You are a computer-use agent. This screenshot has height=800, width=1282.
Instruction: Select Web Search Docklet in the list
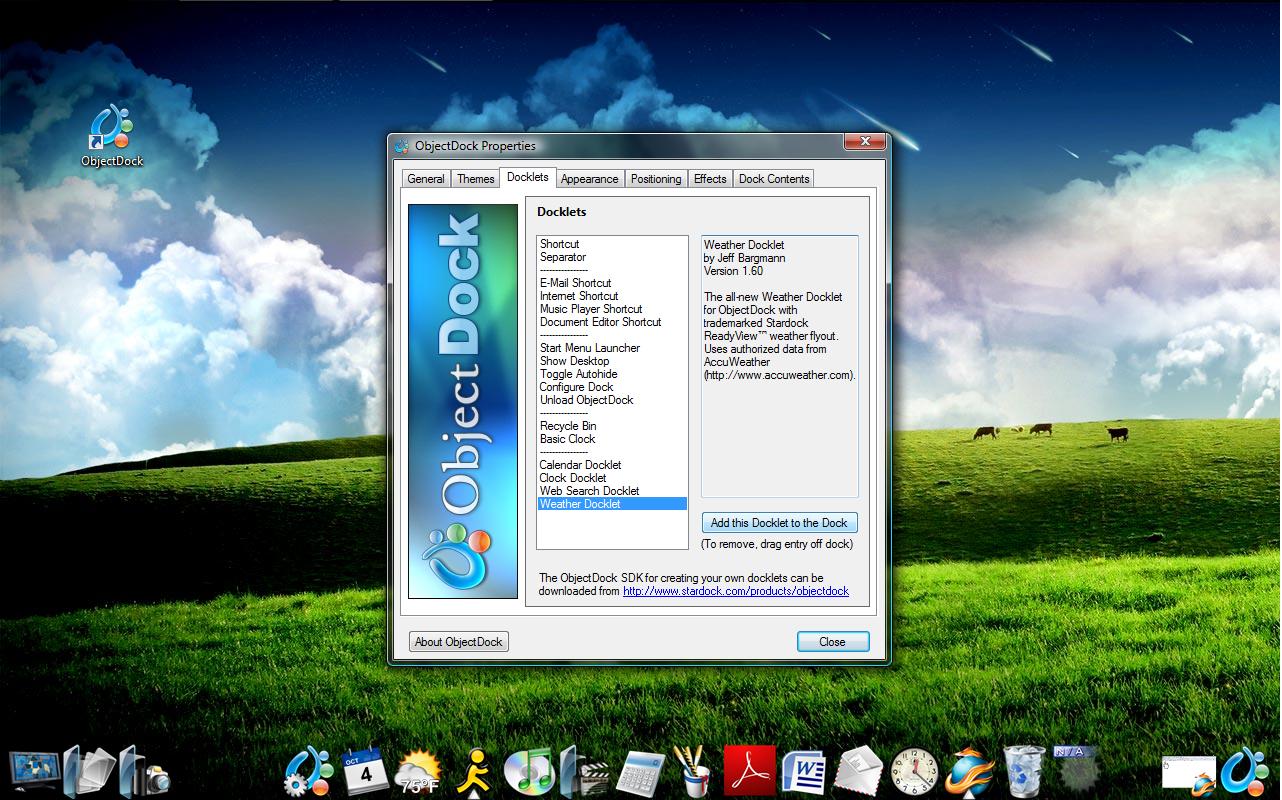click(590, 491)
